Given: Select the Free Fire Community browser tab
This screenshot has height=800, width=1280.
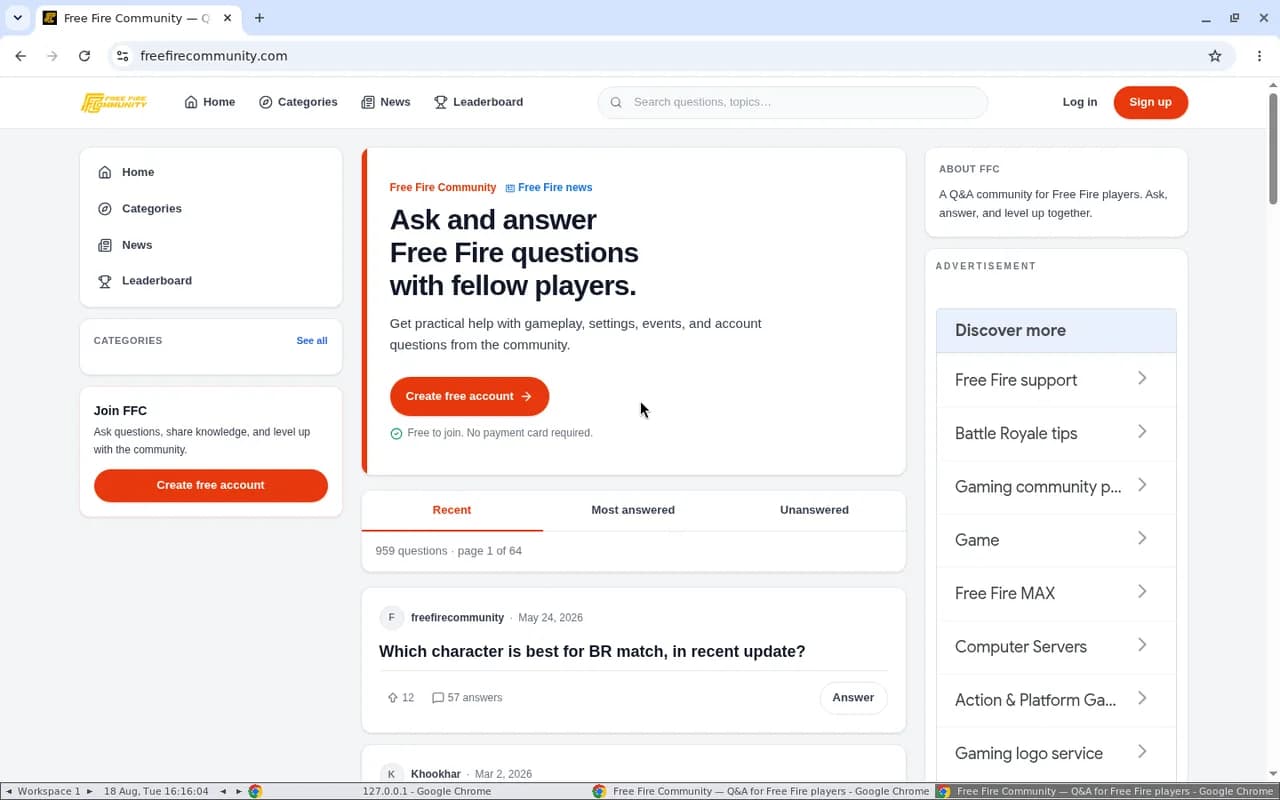Looking at the screenshot, I should pyautogui.click(x=137, y=18).
